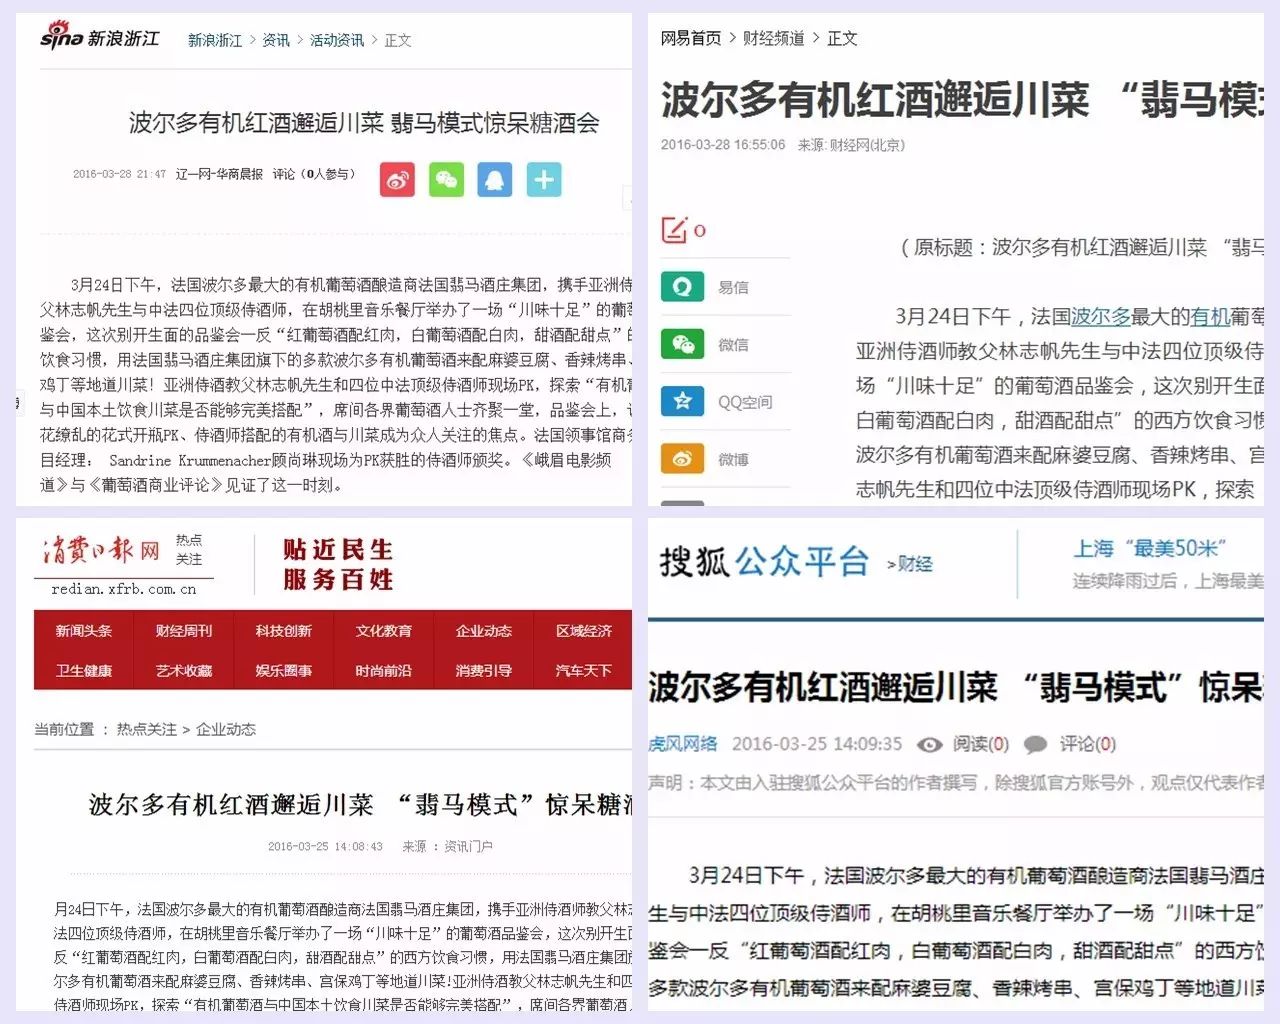Select the 财经周刊 menu item
Screen dimensions: 1280x1024
click(184, 631)
